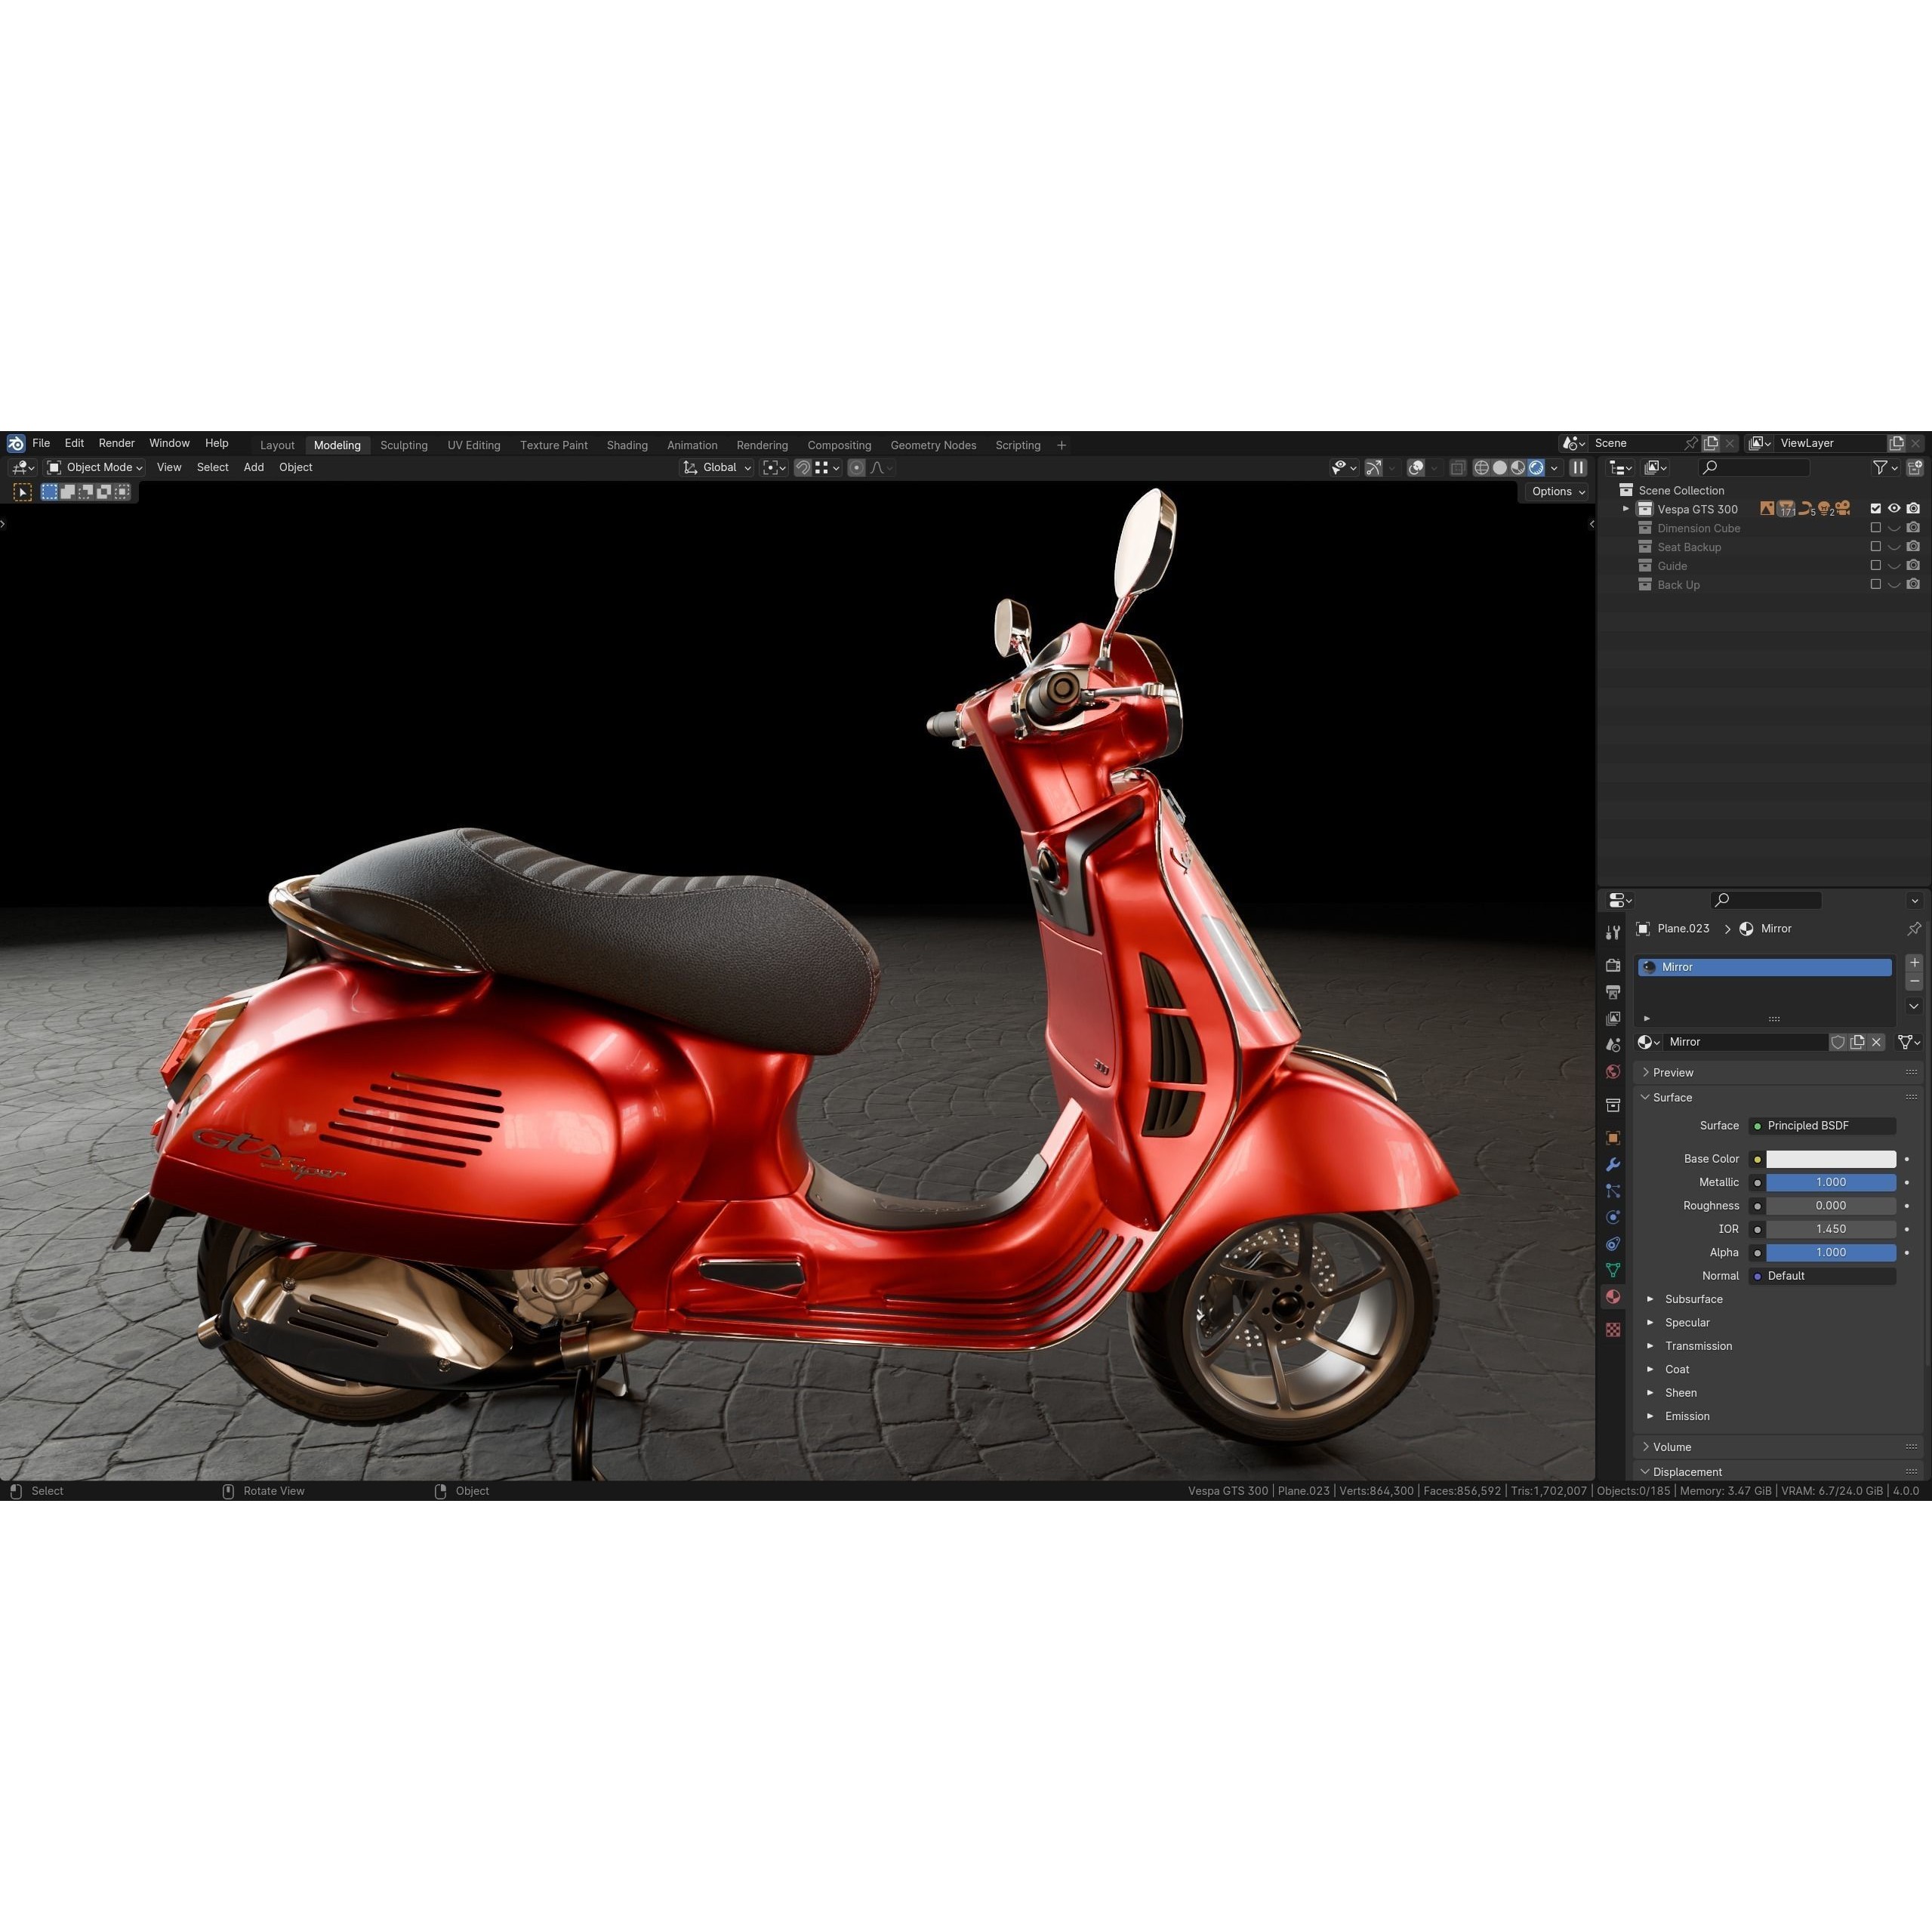Open the Collection properties tab
The image size is (1932, 1932).
(1613, 1105)
